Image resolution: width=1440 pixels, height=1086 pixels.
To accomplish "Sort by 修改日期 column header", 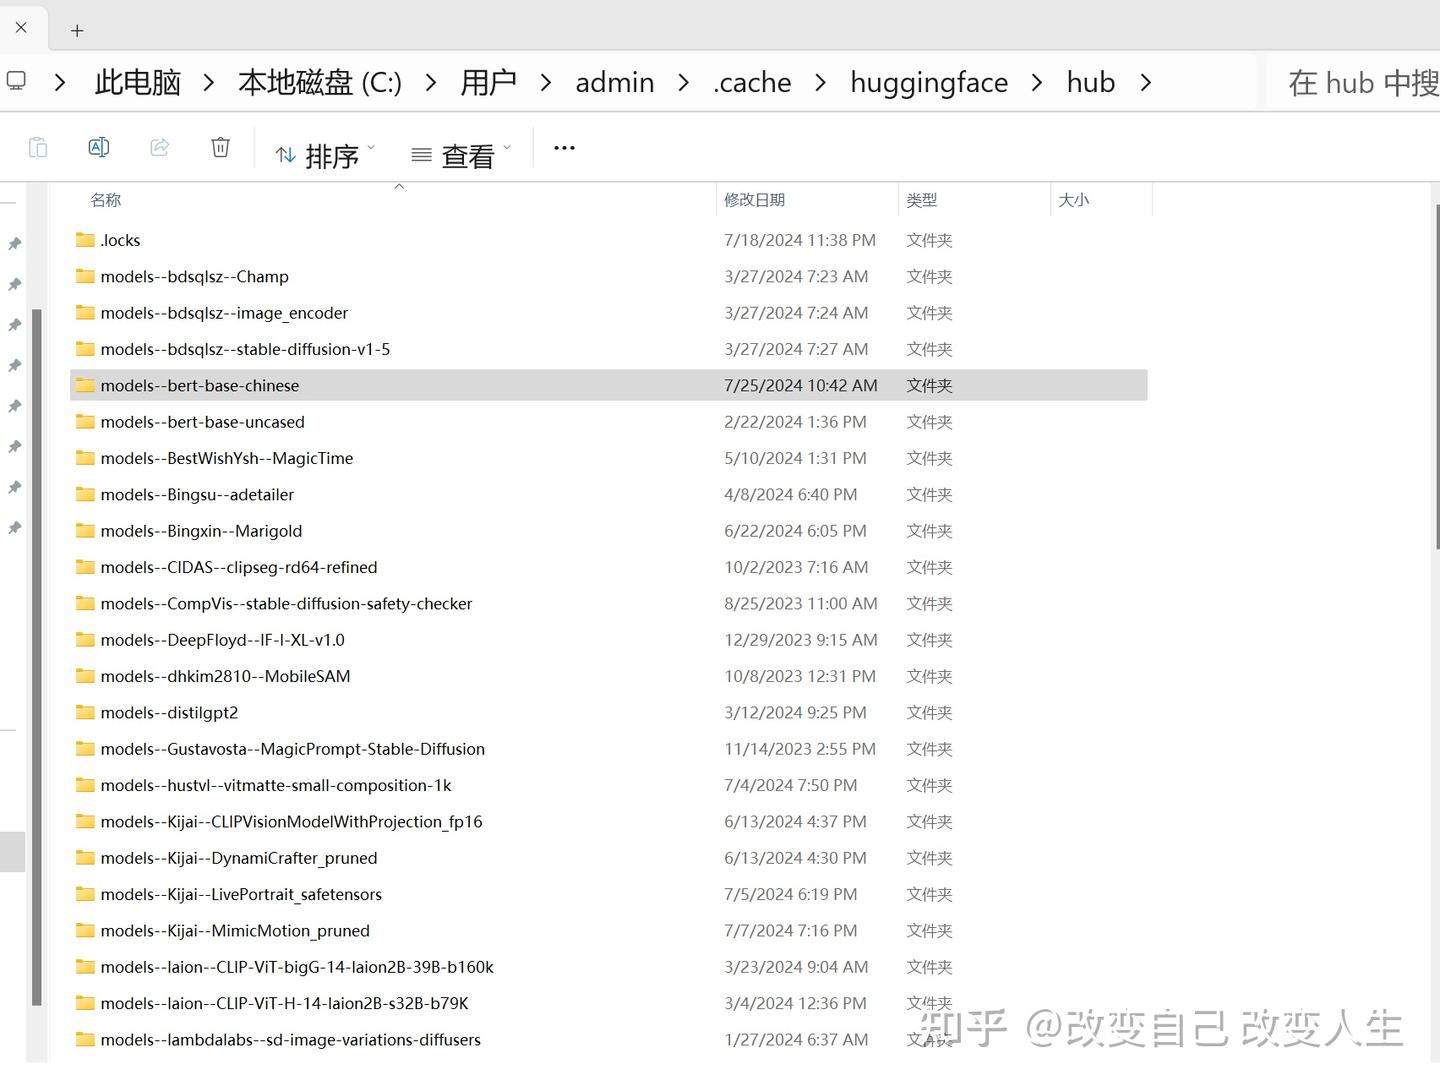I will pyautogui.click(x=755, y=200).
